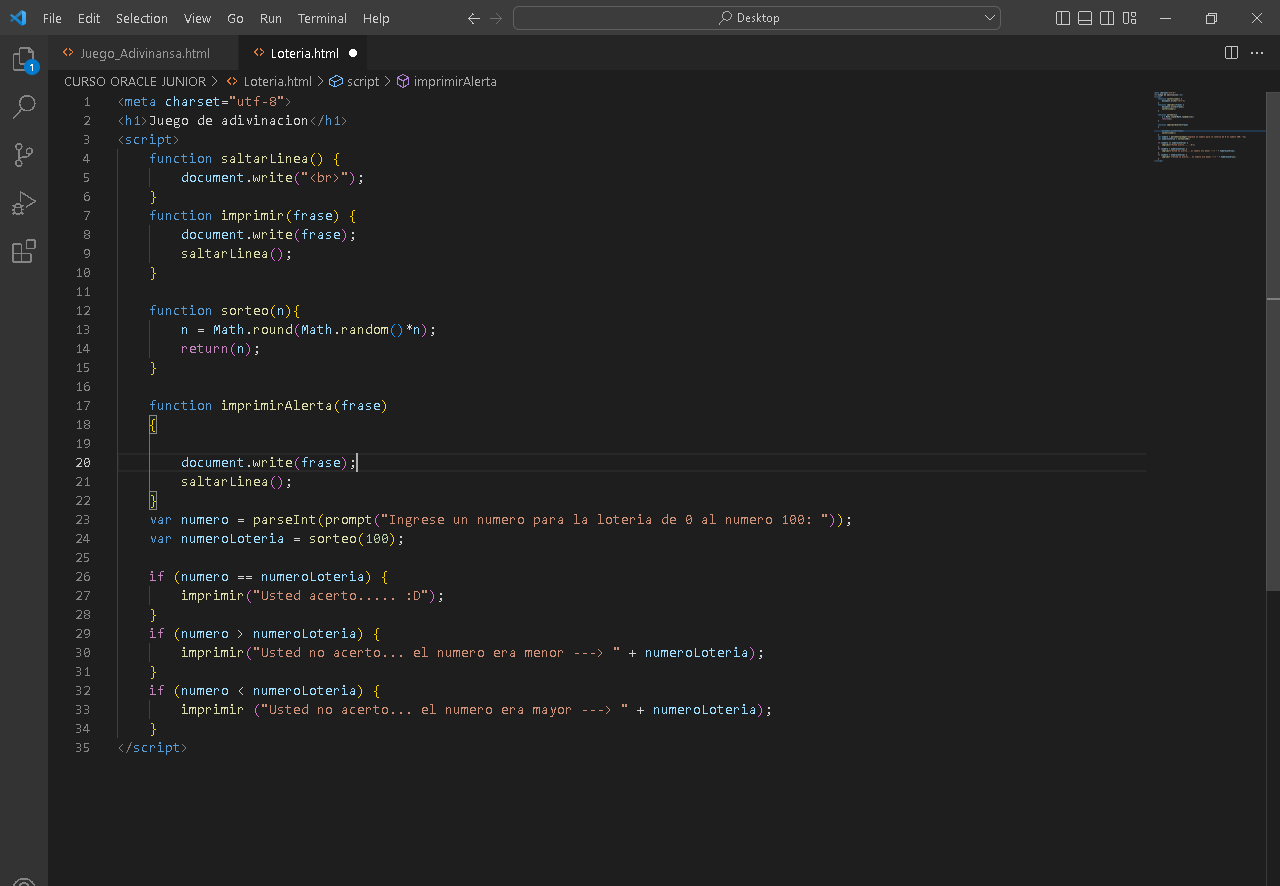1280x886 pixels.
Task: Click the unsaved dot on Loteria.html tab
Action: point(353,53)
